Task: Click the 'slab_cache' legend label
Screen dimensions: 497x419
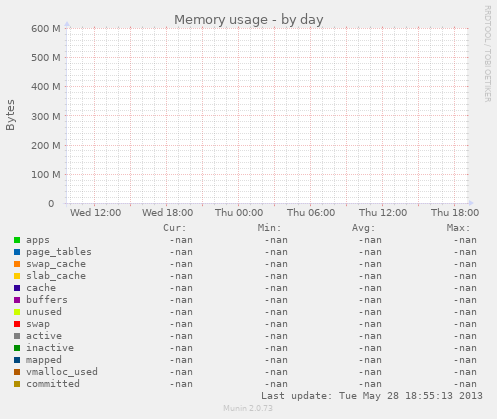Action: (56, 276)
